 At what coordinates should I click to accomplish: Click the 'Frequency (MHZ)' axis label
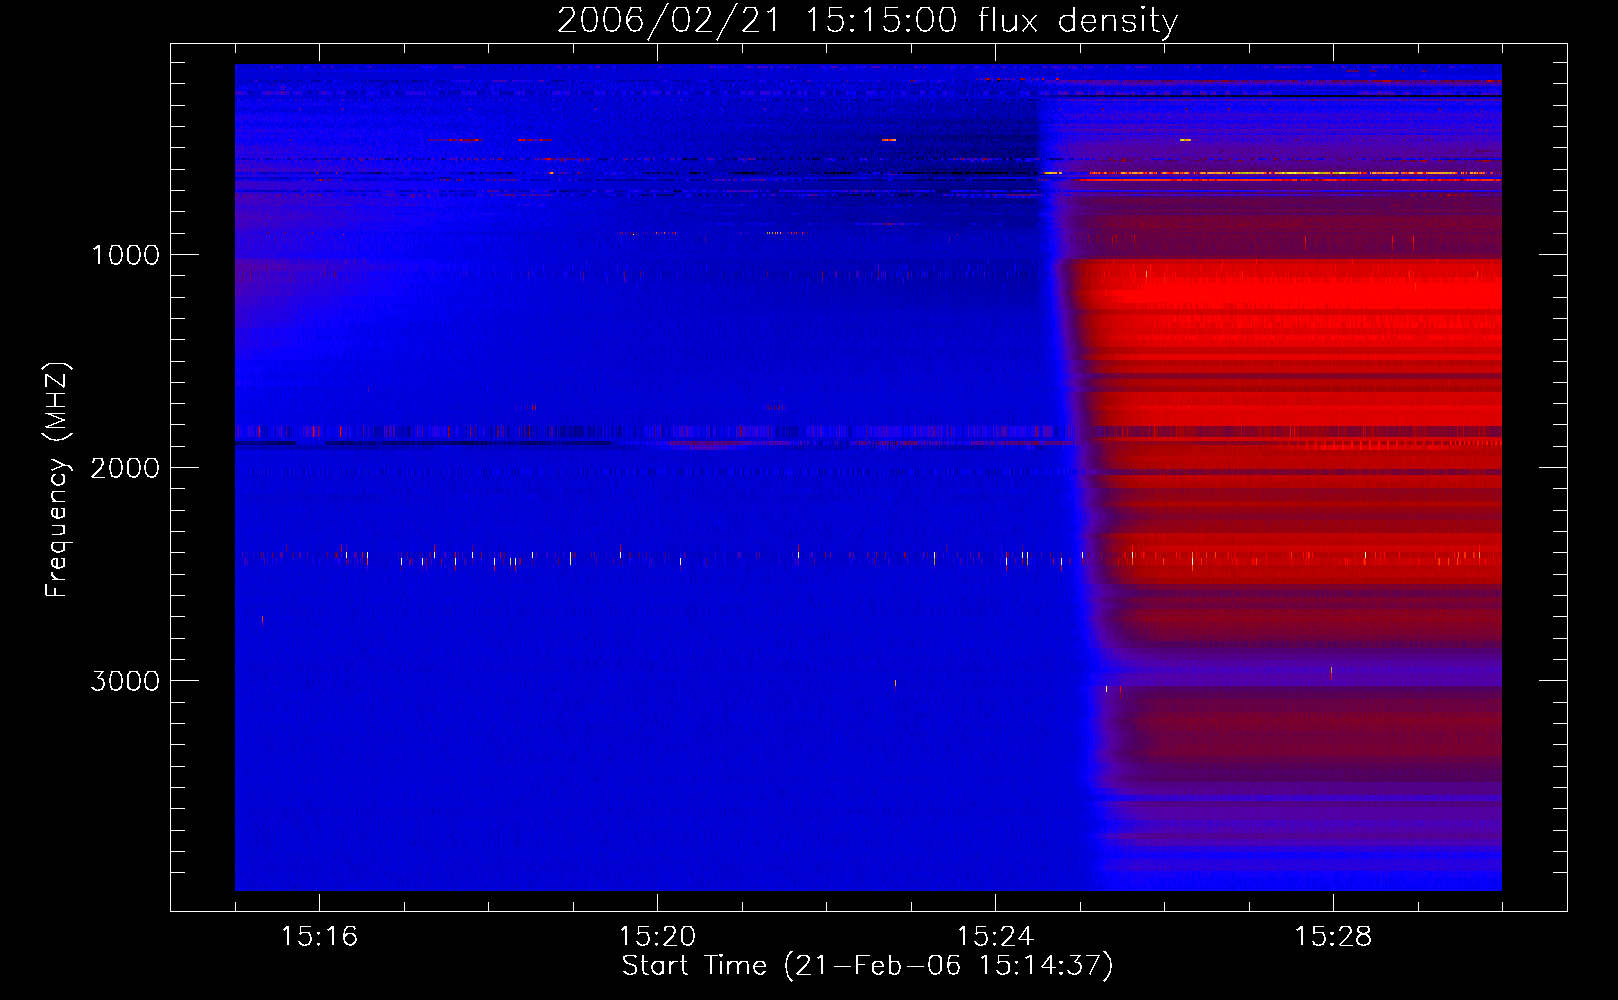[x=56, y=480]
